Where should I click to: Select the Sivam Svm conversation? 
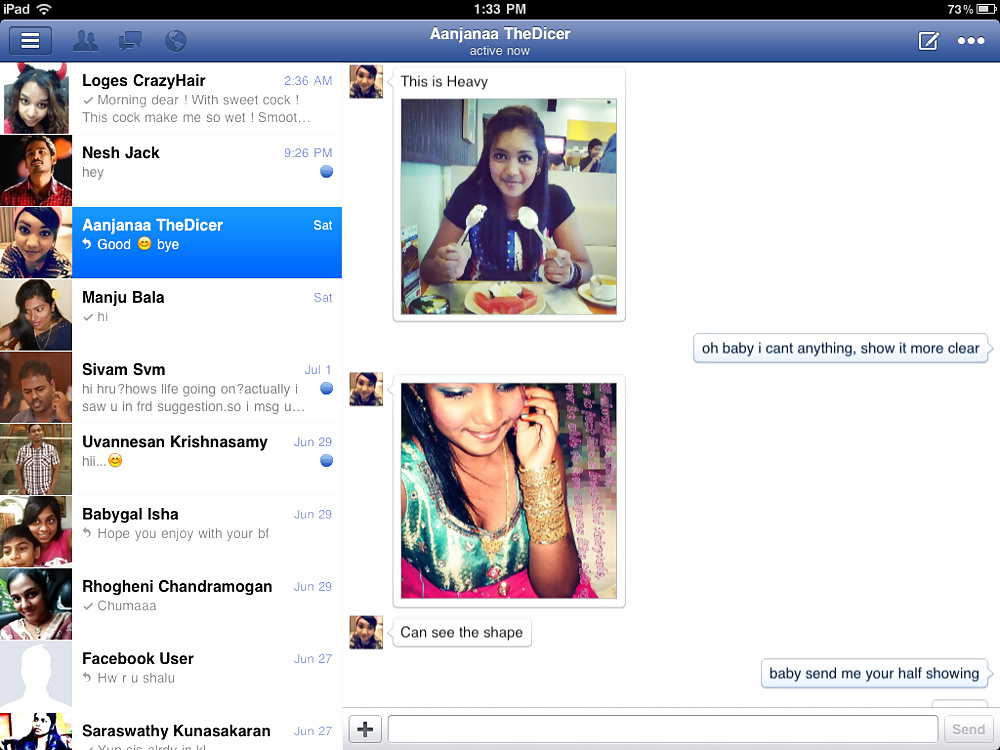[x=206, y=387]
